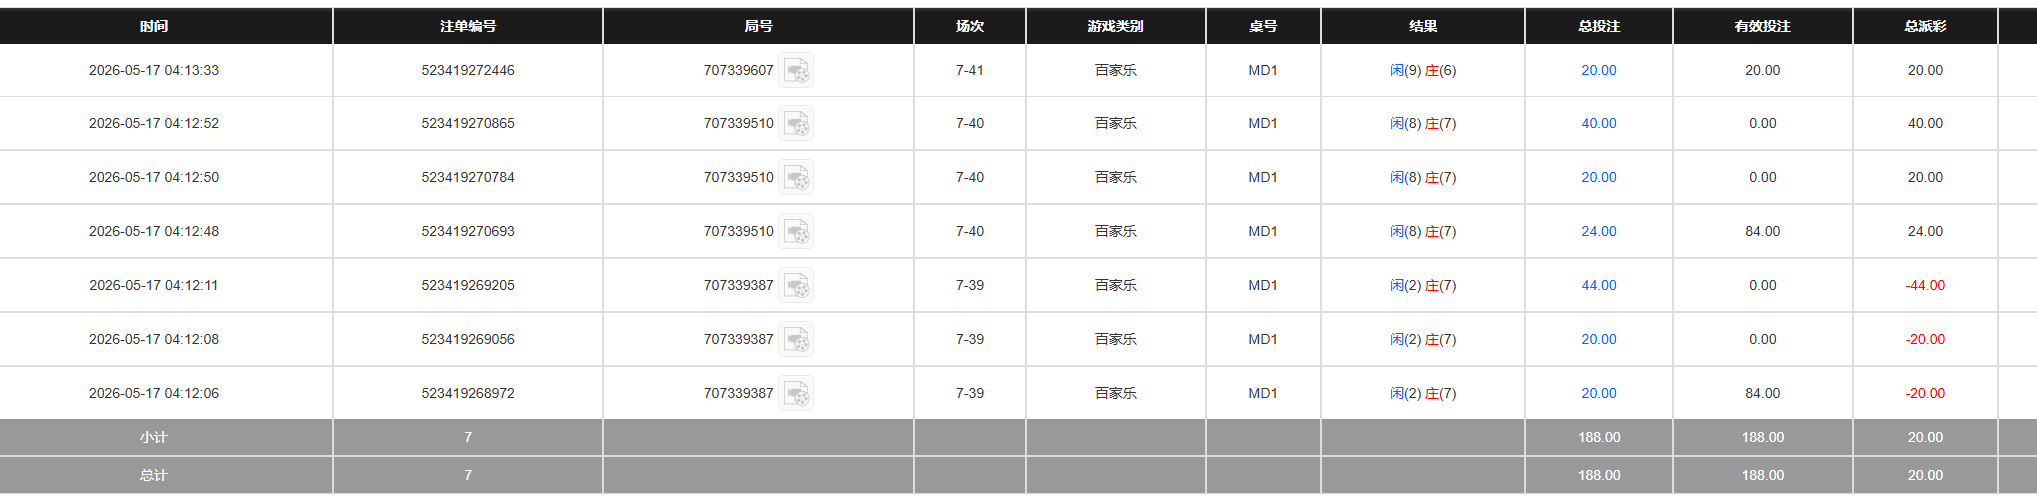
Task: Click the 注单编号 column header
Action: click(x=468, y=26)
